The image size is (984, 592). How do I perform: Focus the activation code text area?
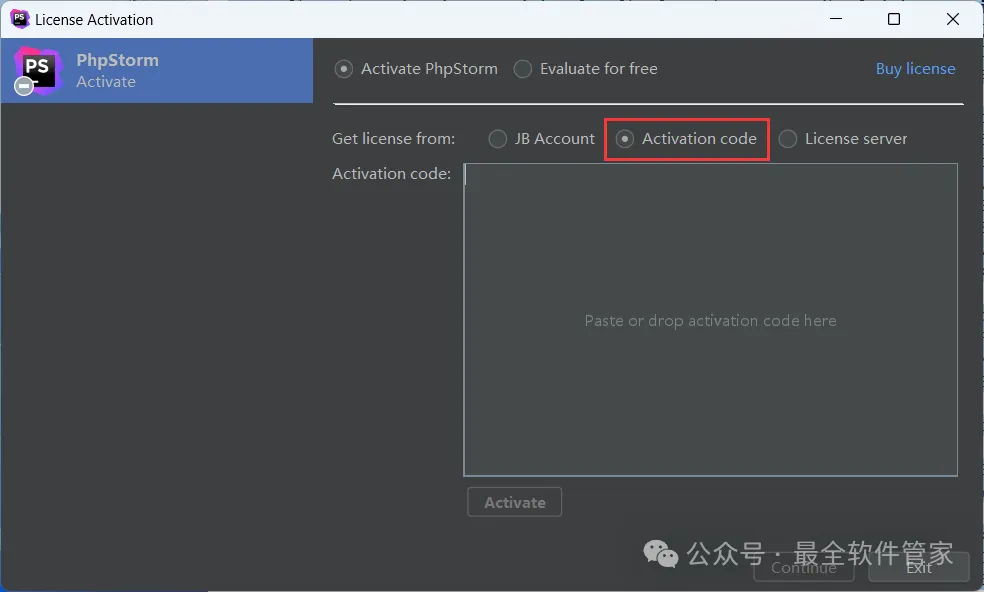click(x=710, y=320)
